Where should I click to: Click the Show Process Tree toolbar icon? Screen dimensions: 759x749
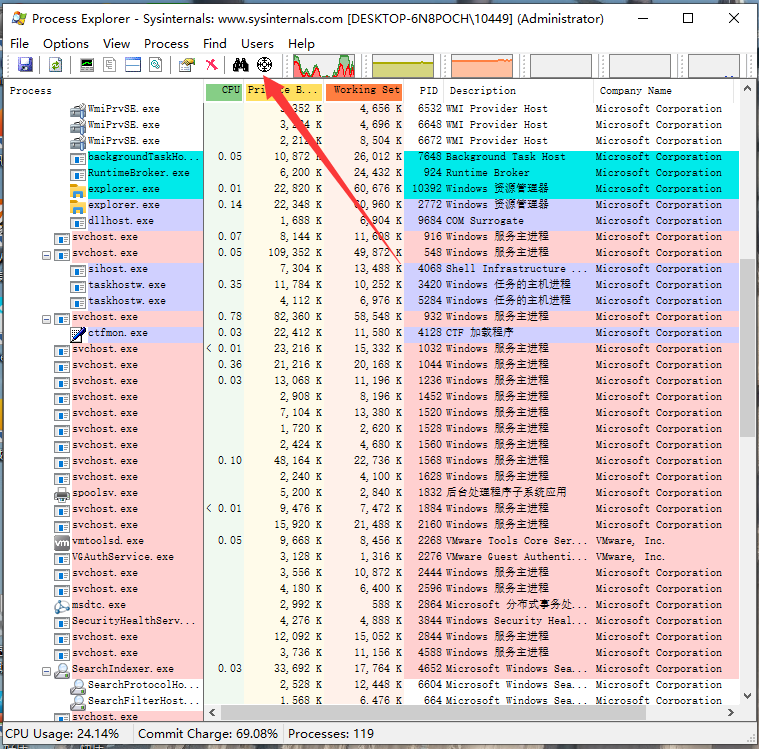tap(110, 64)
